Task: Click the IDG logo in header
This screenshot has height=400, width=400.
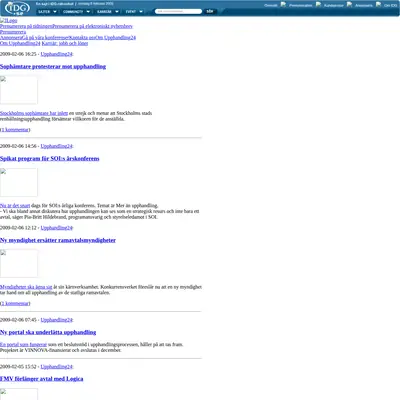Action: pos(17,8)
